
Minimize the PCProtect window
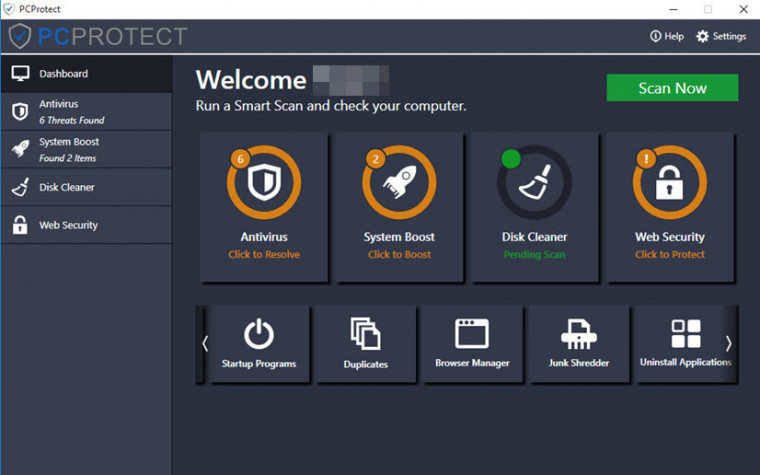pos(673,9)
